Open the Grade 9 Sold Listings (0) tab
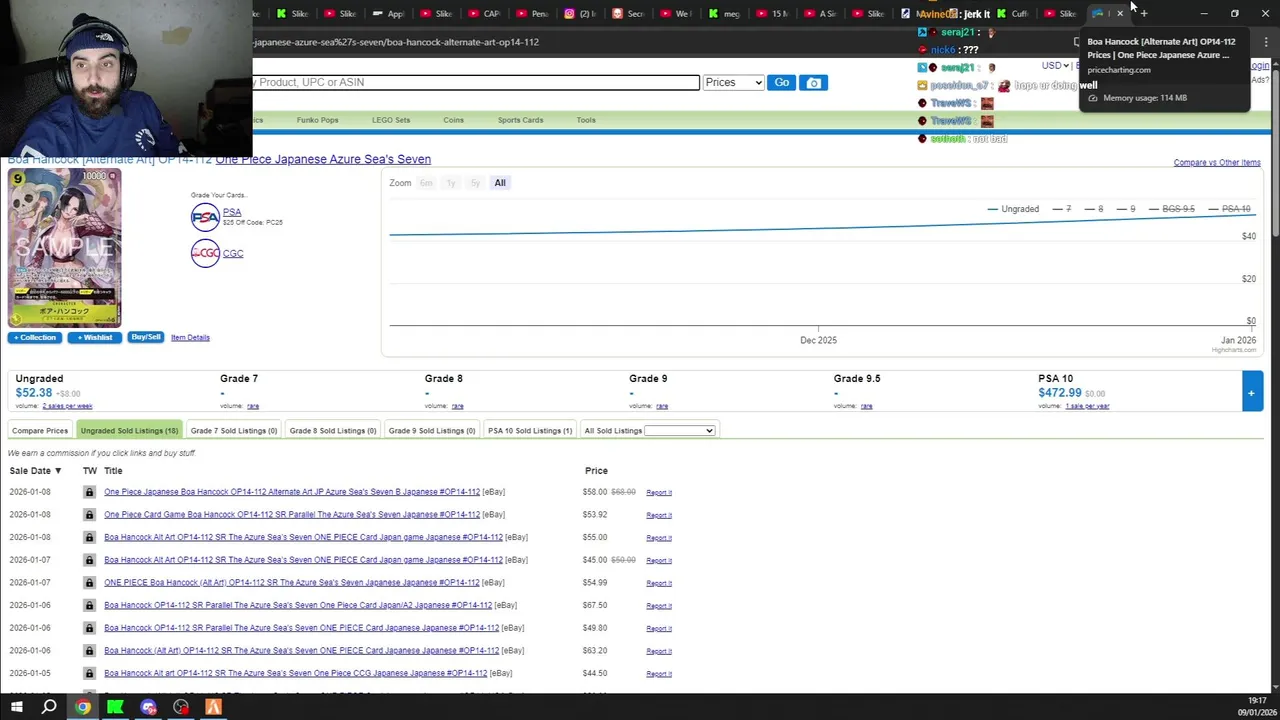 pyautogui.click(x=432, y=431)
